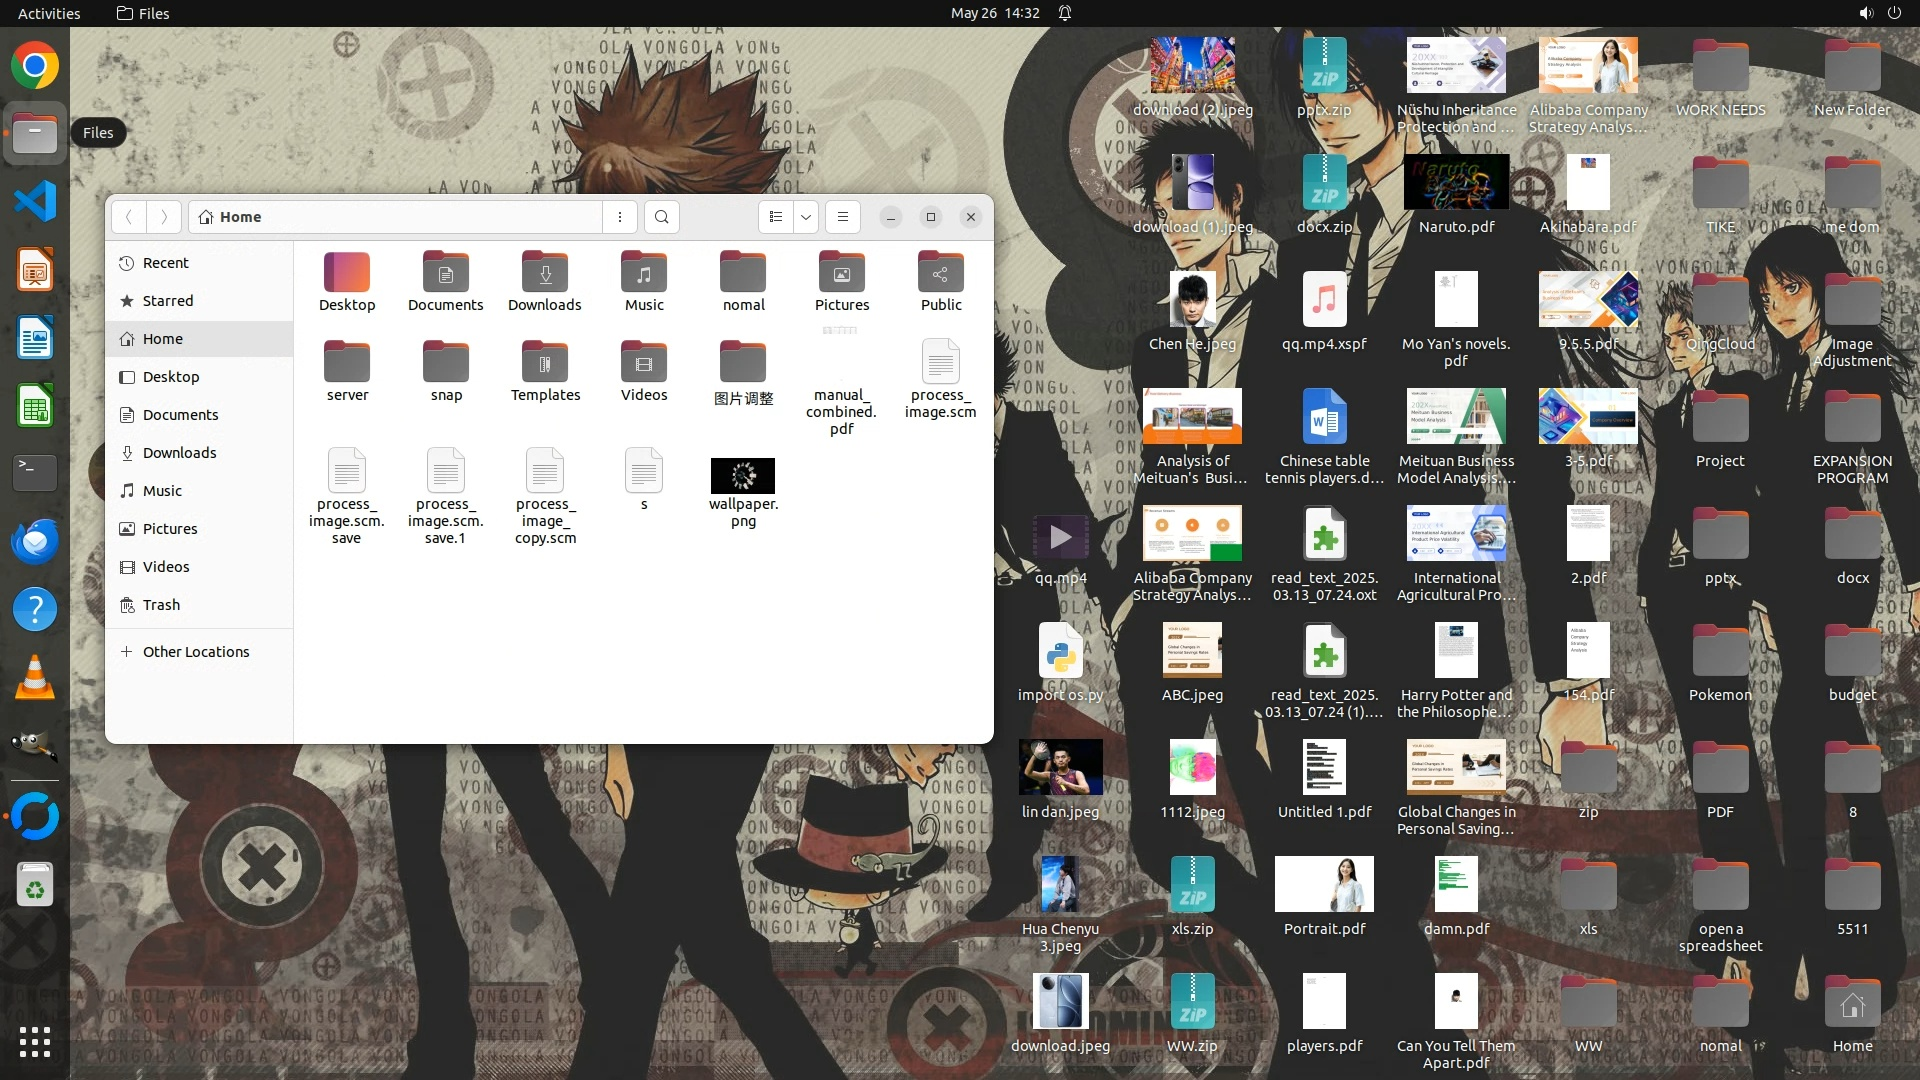Open the hamburger main menu
This screenshot has width=1920, height=1080.
click(843, 217)
